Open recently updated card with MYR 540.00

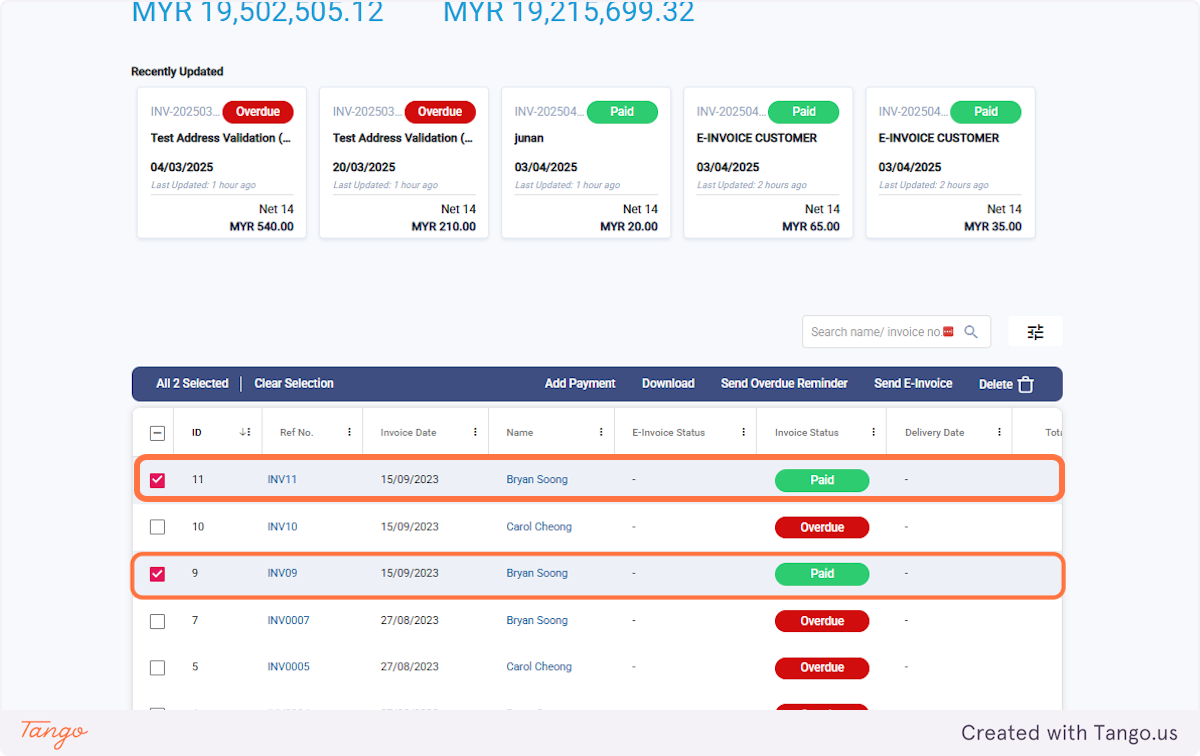pos(222,163)
